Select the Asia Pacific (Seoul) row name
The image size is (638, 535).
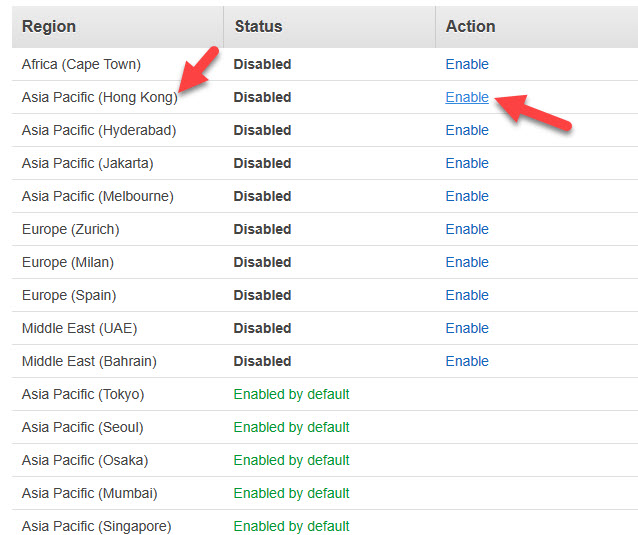click(x=83, y=427)
